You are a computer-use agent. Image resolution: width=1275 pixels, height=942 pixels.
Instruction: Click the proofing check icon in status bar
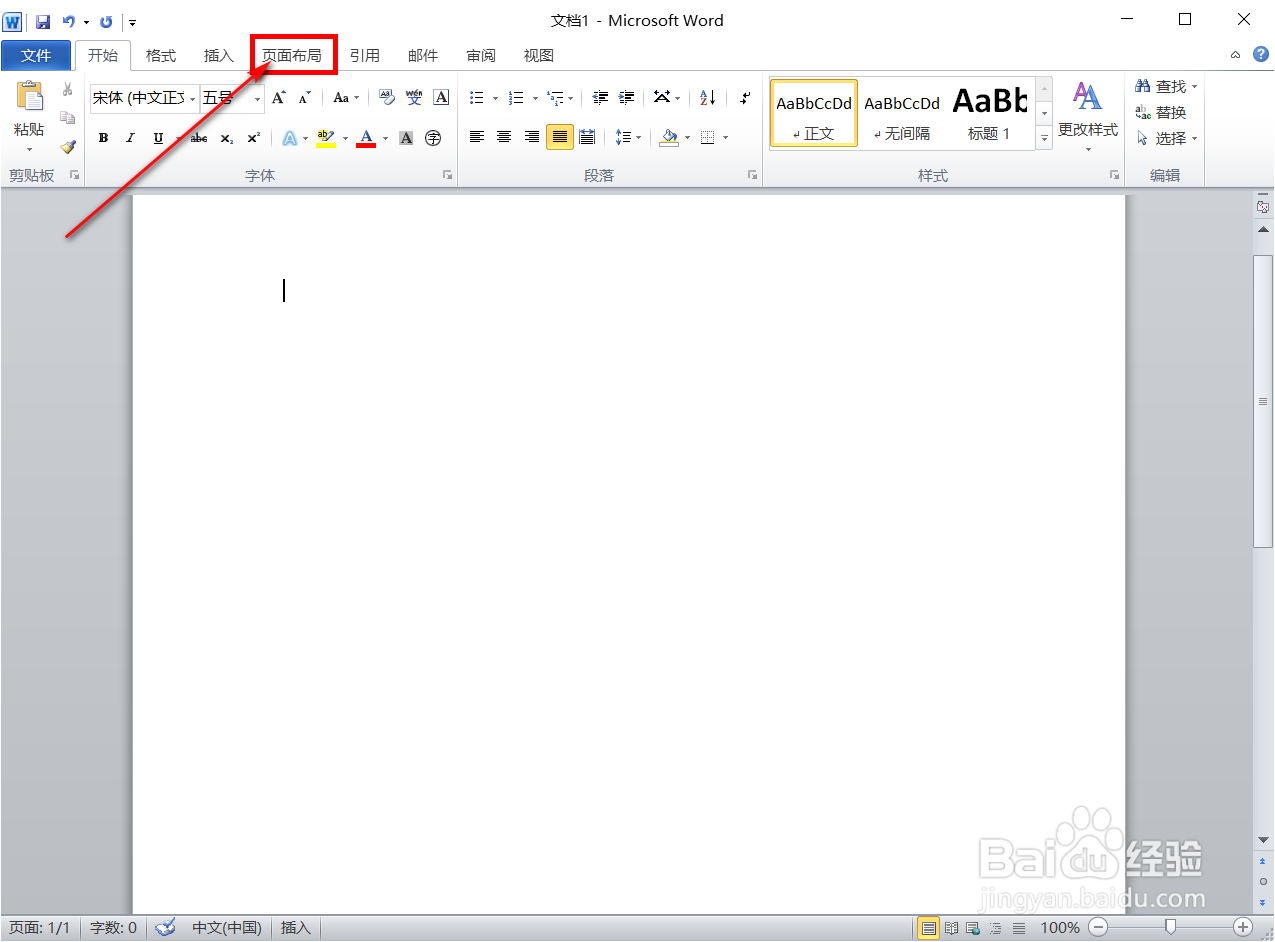coord(166,928)
